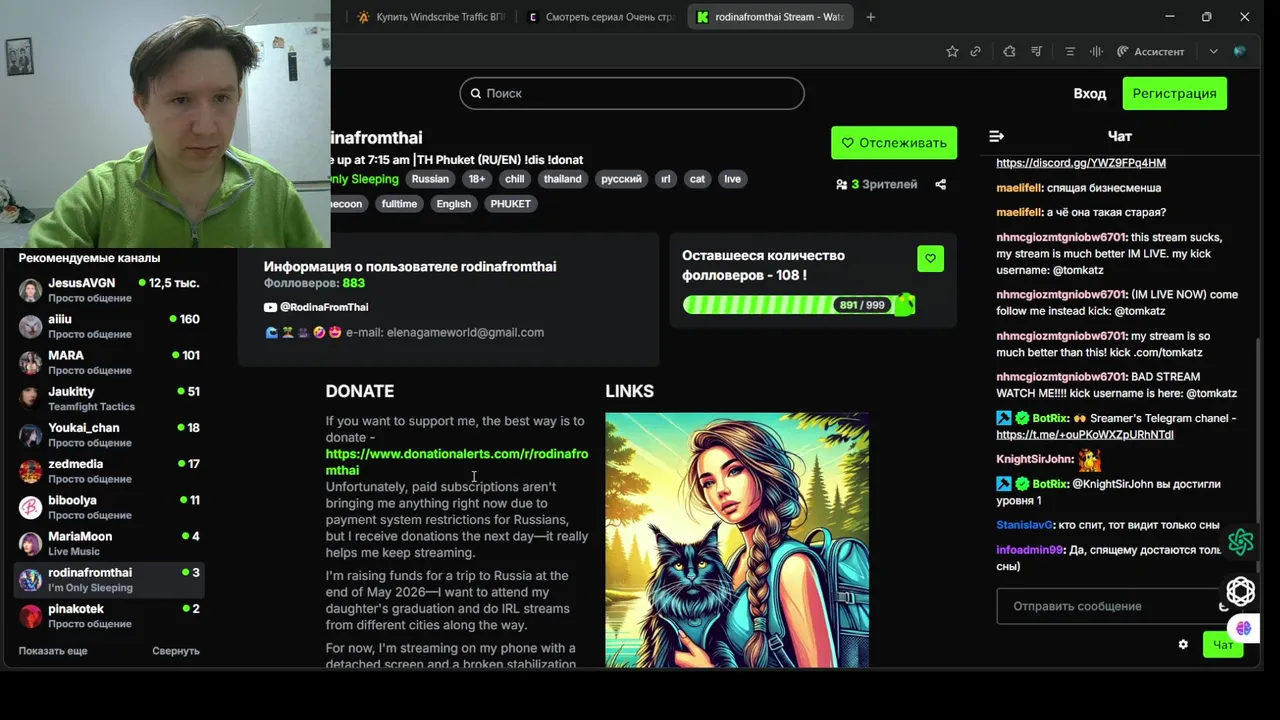Screen dimensions: 1280x720
Task: Open browser extensions puzzle icon
Action: tap(1009, 51)
